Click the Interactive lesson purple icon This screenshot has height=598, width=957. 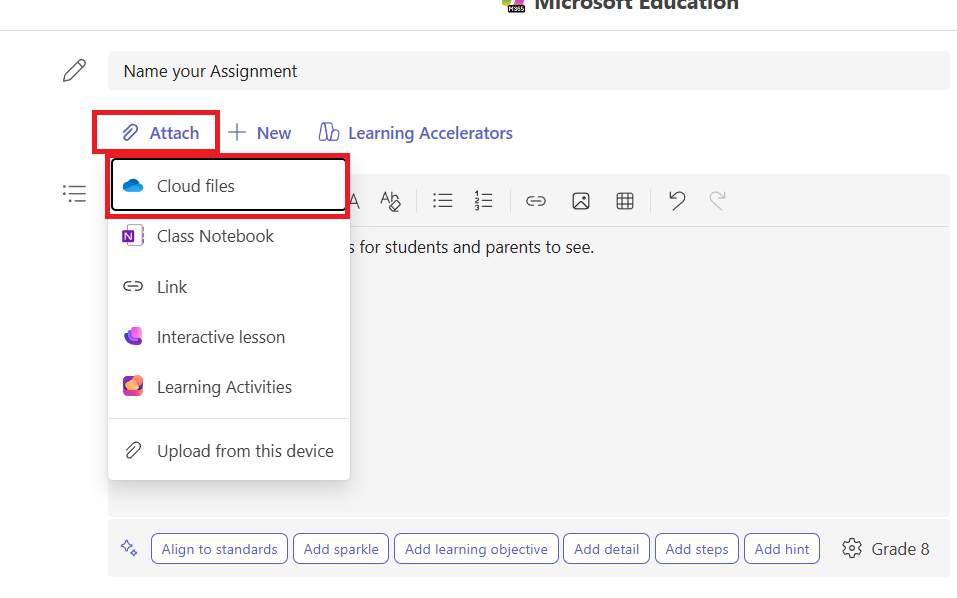133,336
